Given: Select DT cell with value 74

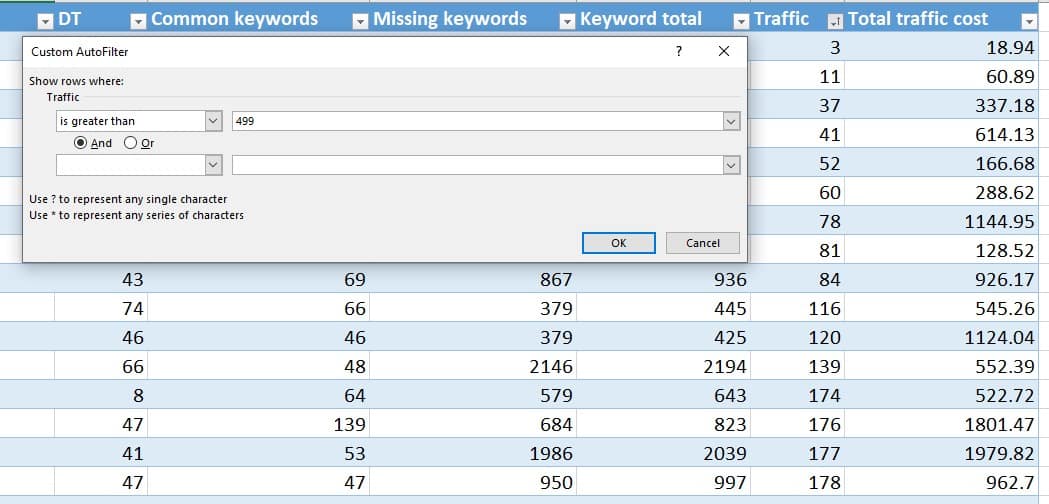Looking at the screenshot, I should [100, 308].
